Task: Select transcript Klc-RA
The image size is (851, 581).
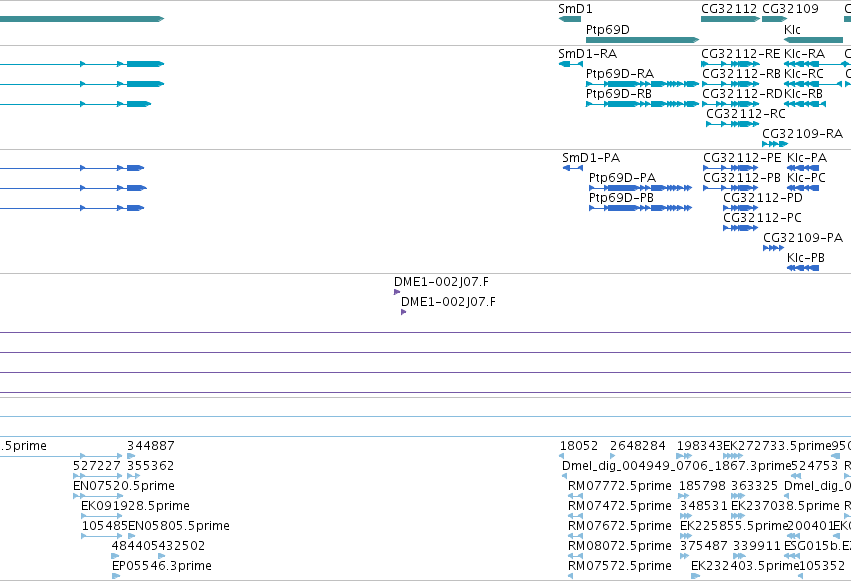Action: (814, 64)
